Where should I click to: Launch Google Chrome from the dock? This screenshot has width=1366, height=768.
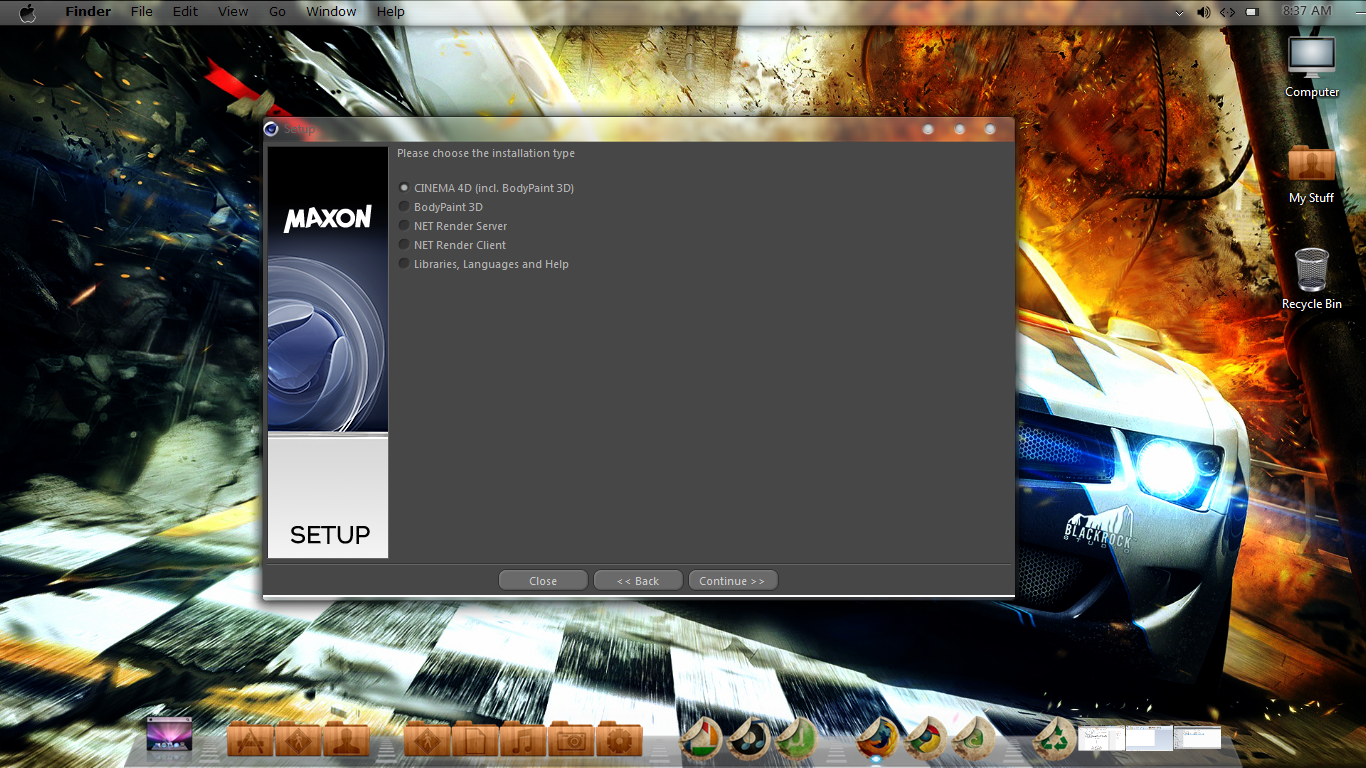[925, 739]
